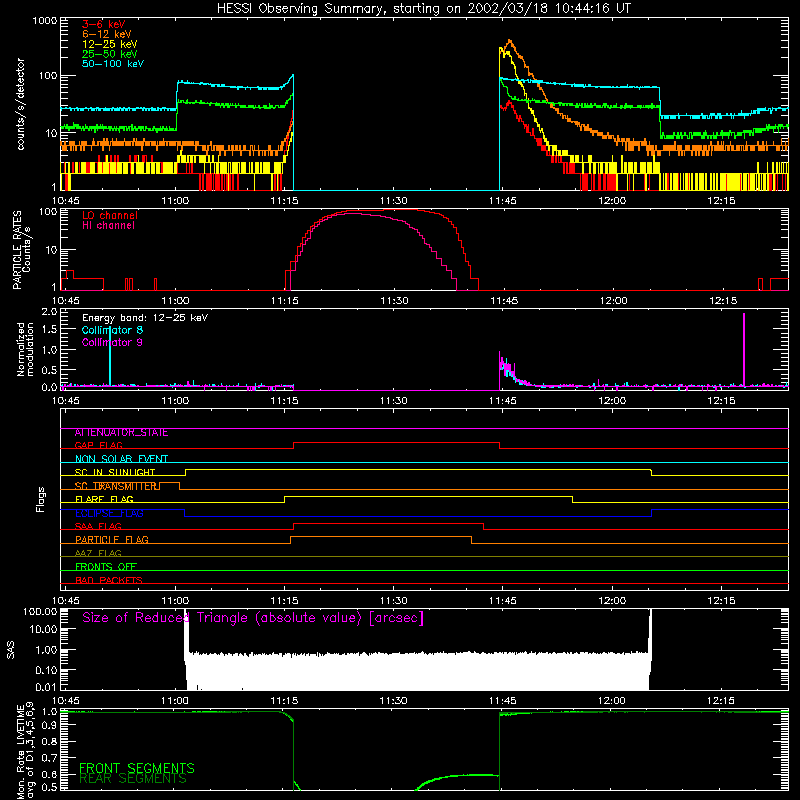Image resolution: width=800 pixels, height=800 pixels.
Task: Click the Mon. Rate LIVETIME axis label
Action: 25,750
